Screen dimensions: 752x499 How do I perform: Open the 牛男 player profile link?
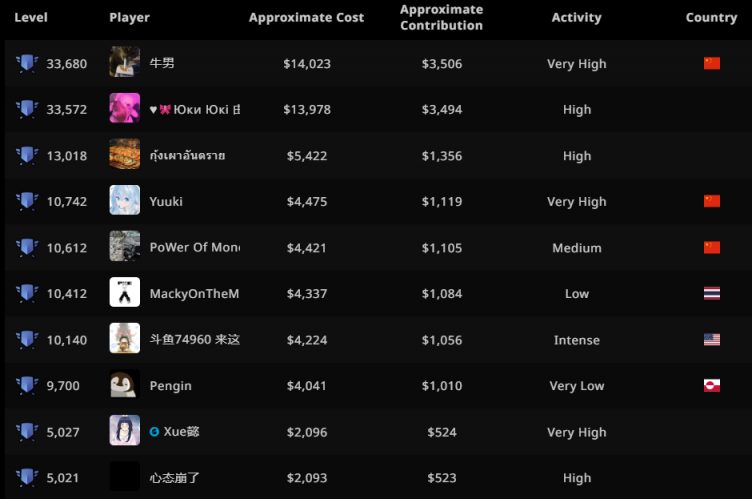click(x=161, y=64)
